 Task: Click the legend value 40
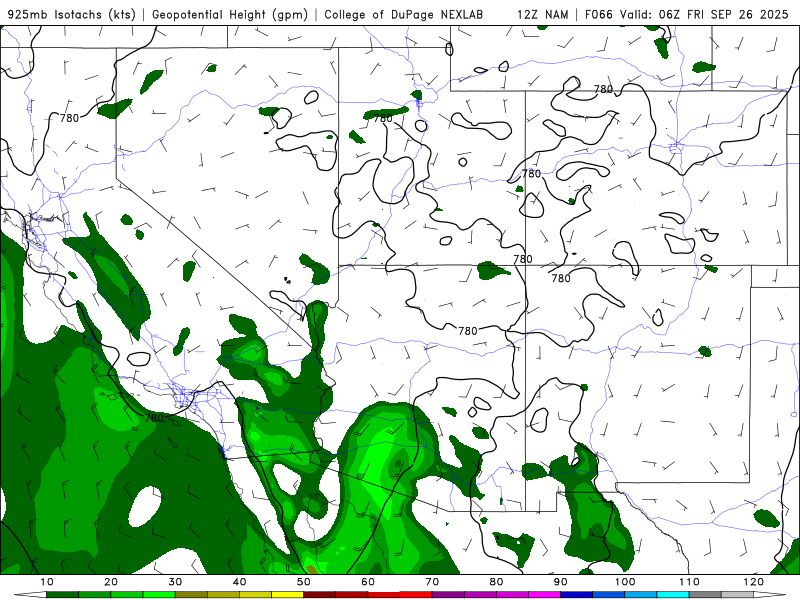[x=239, y=582]
